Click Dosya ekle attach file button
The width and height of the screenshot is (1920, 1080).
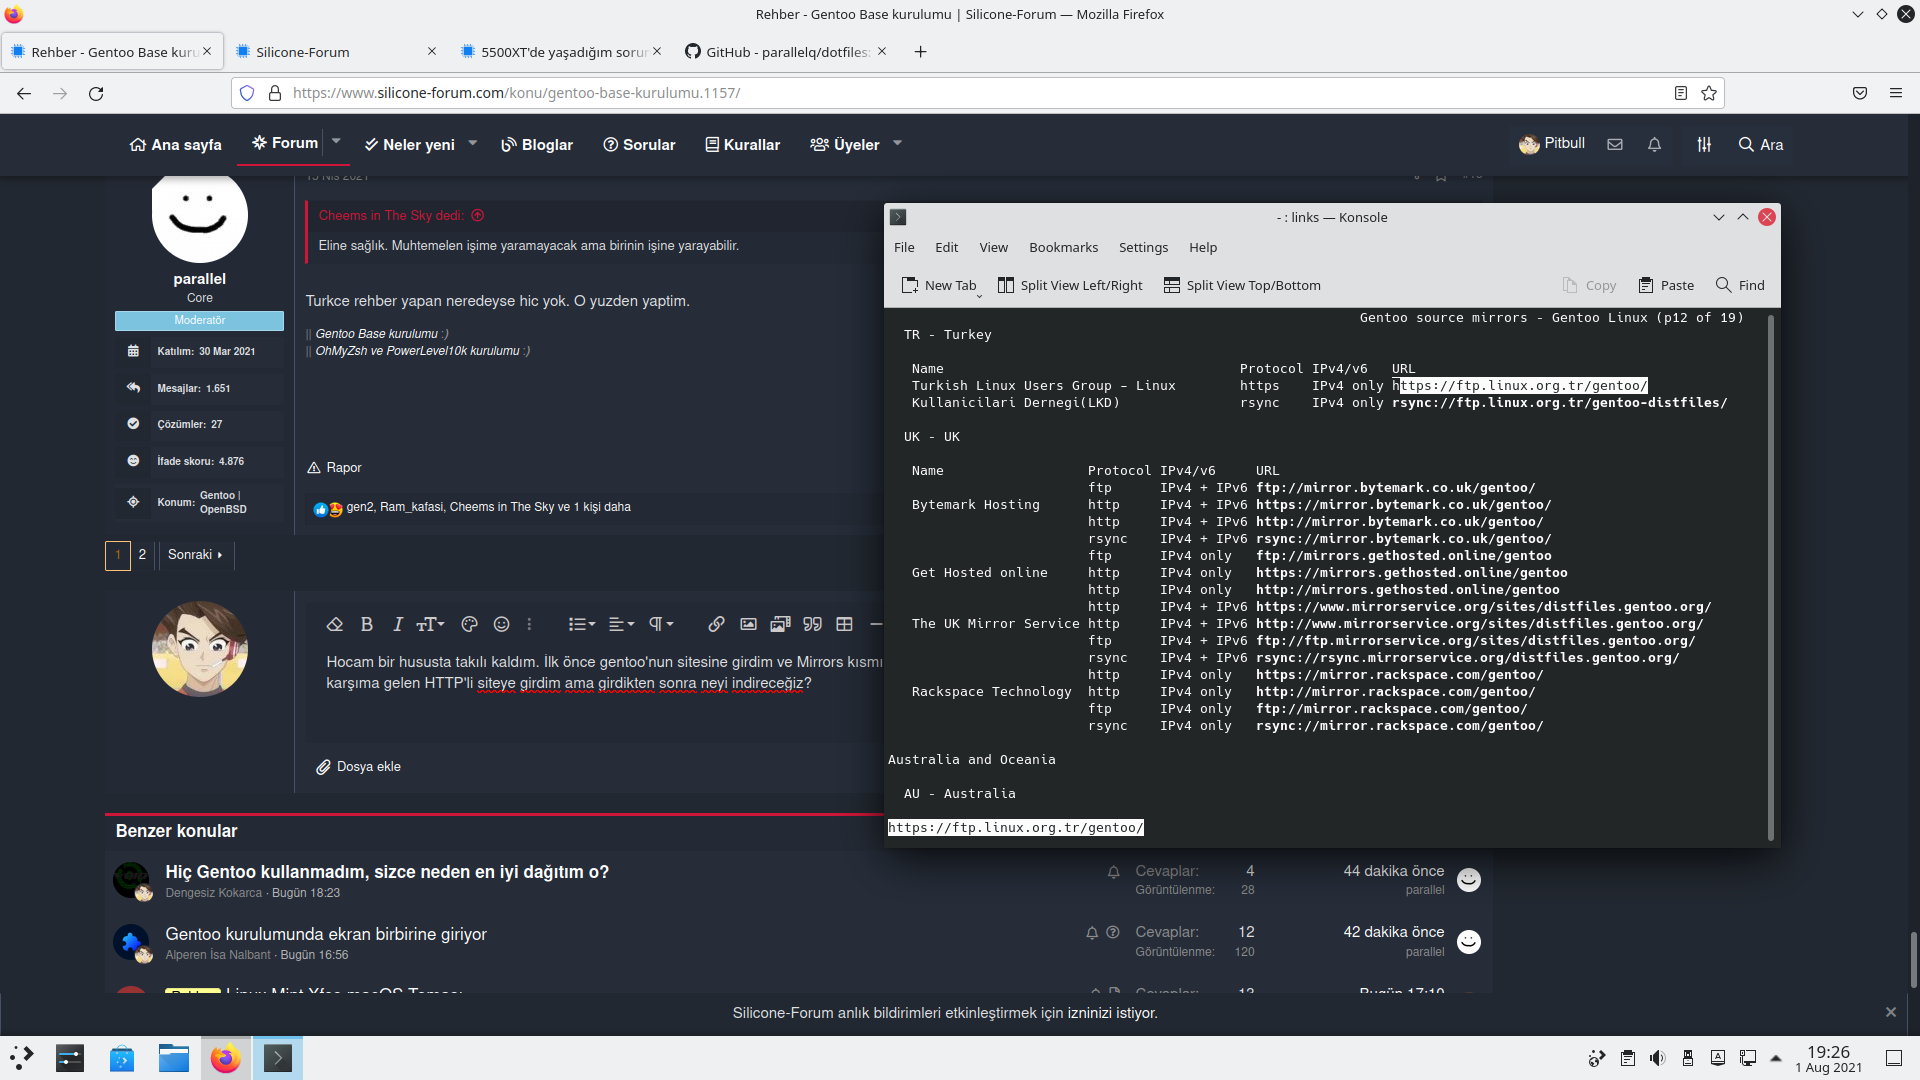point(358,767)
